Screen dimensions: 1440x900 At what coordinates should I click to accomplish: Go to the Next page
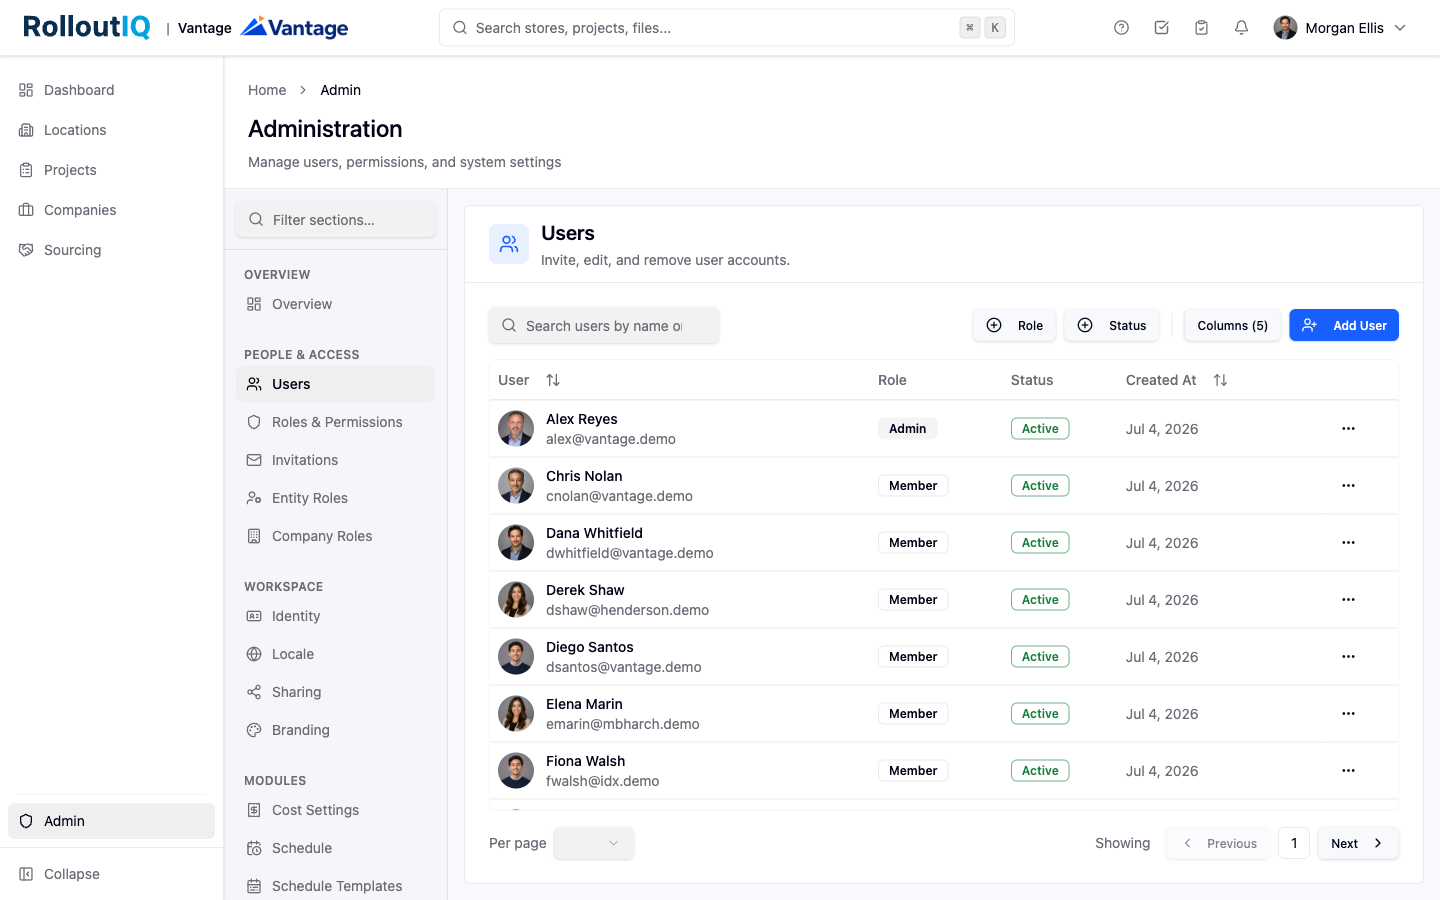coord(1358,843)
